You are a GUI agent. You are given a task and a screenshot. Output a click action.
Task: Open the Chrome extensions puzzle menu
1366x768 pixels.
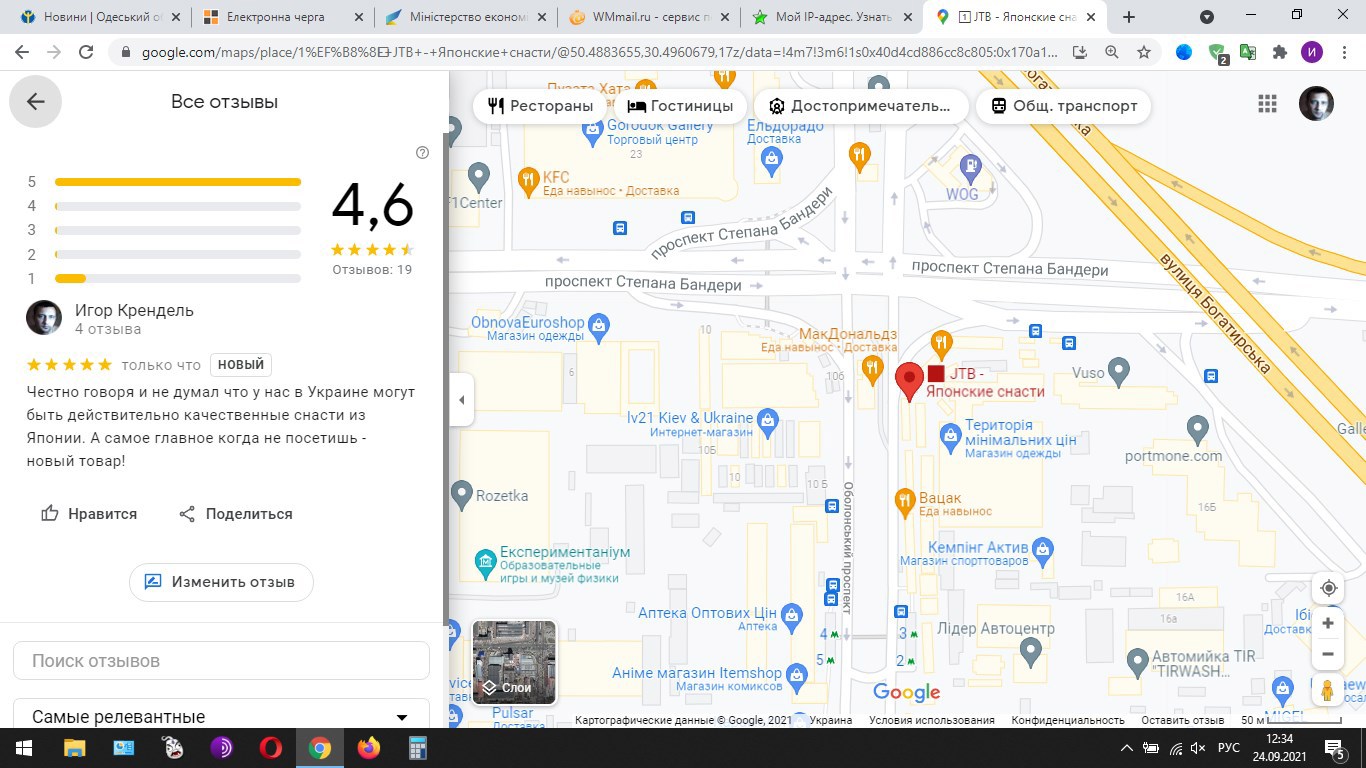[1279, 53]
